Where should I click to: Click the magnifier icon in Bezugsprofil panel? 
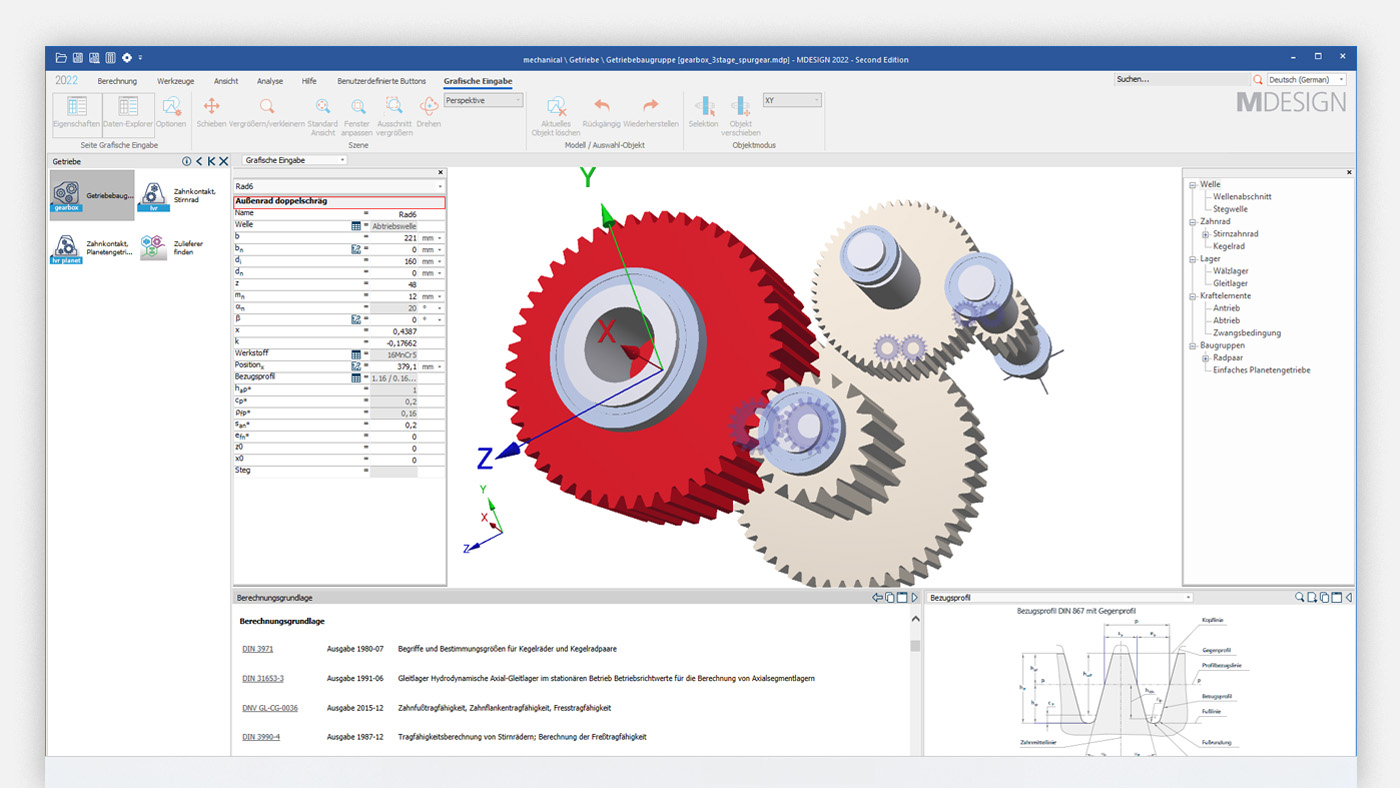click(1300, 597)
